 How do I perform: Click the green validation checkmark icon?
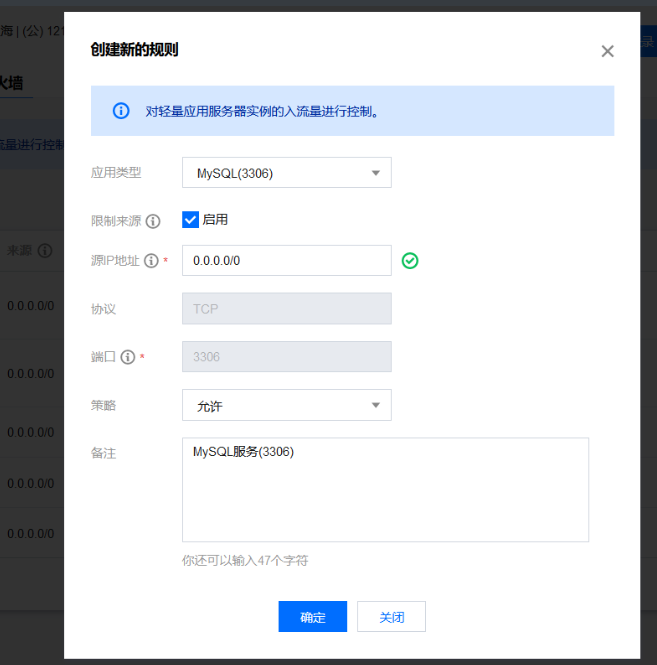(410, 260)
